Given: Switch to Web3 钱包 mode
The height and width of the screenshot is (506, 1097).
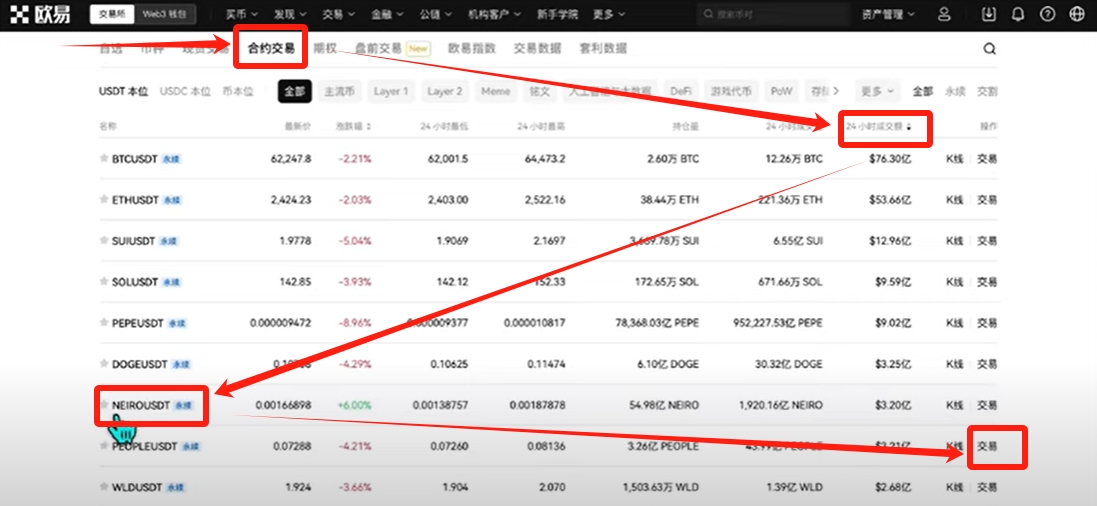Looking at the screenshot, I should point(164,14).
